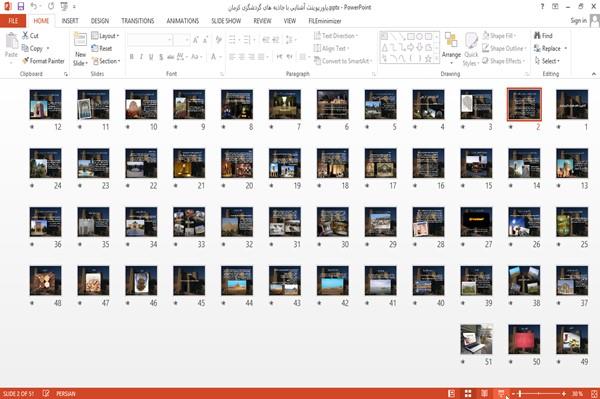Open the Arrange menu
This screenshot has width=600, height=399.
[x=451, y=47]
